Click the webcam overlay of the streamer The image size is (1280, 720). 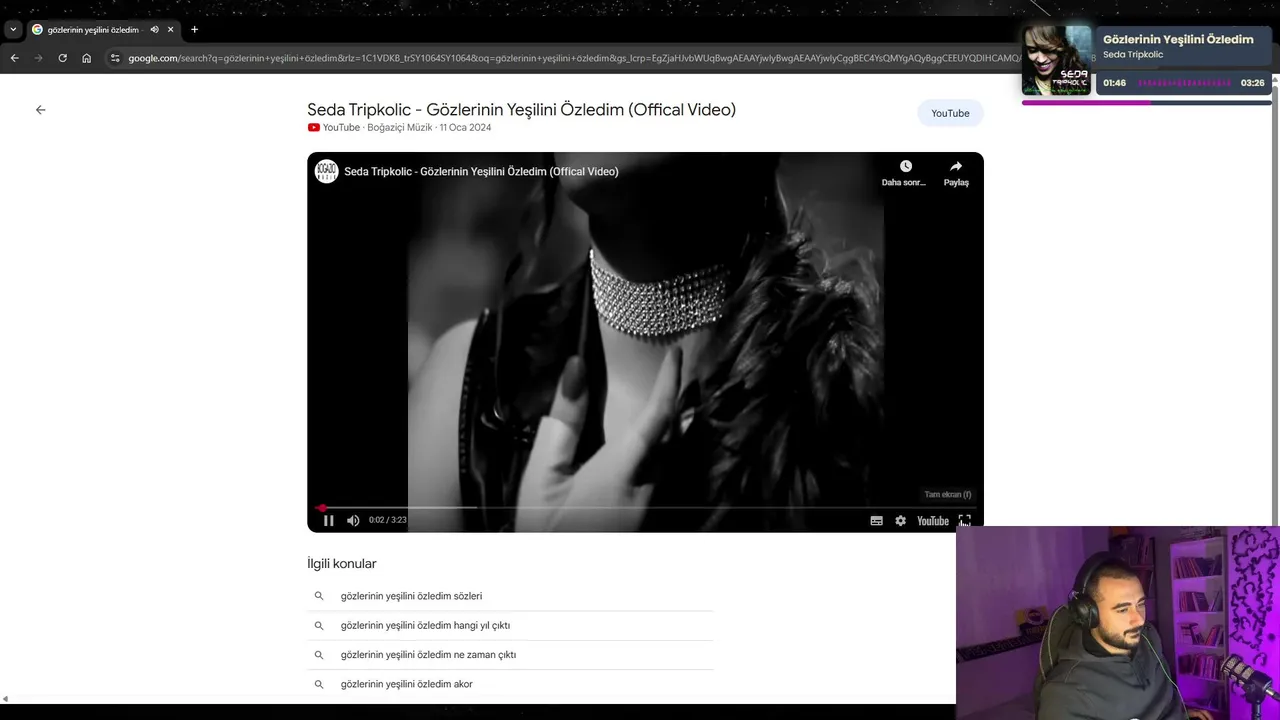tap(1117, 622)
